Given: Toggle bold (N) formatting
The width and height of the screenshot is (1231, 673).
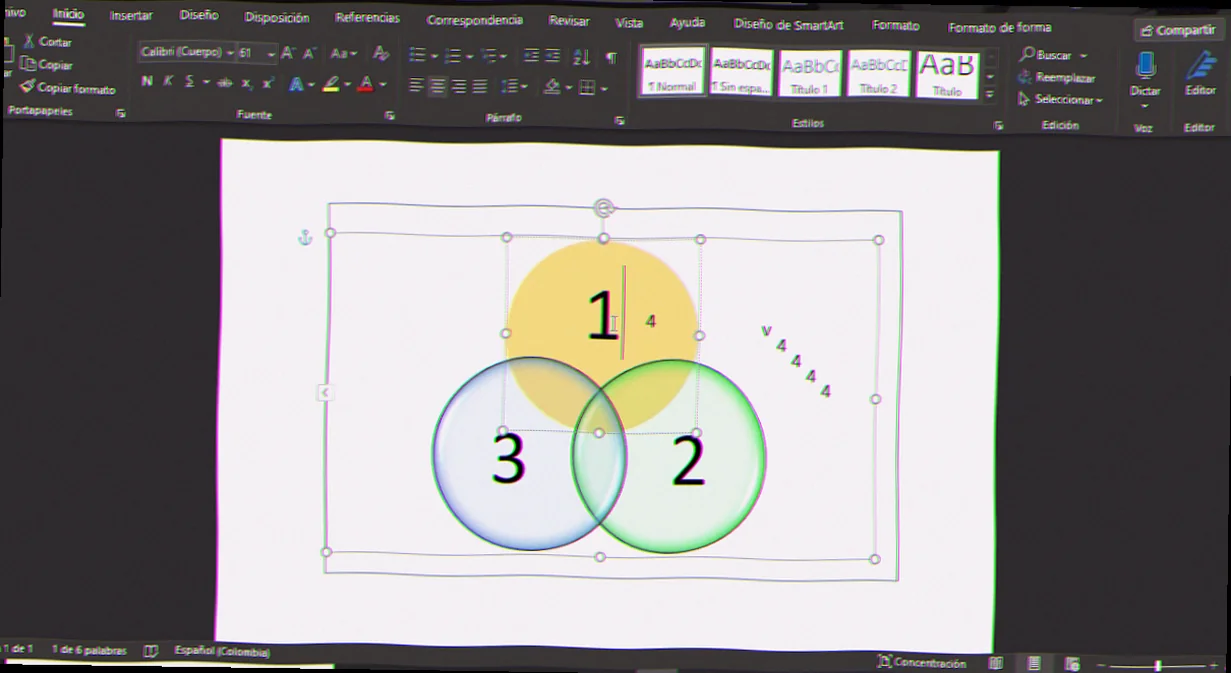Looking at the screenshot, I should pyautogui.click(x=147, y=81).
